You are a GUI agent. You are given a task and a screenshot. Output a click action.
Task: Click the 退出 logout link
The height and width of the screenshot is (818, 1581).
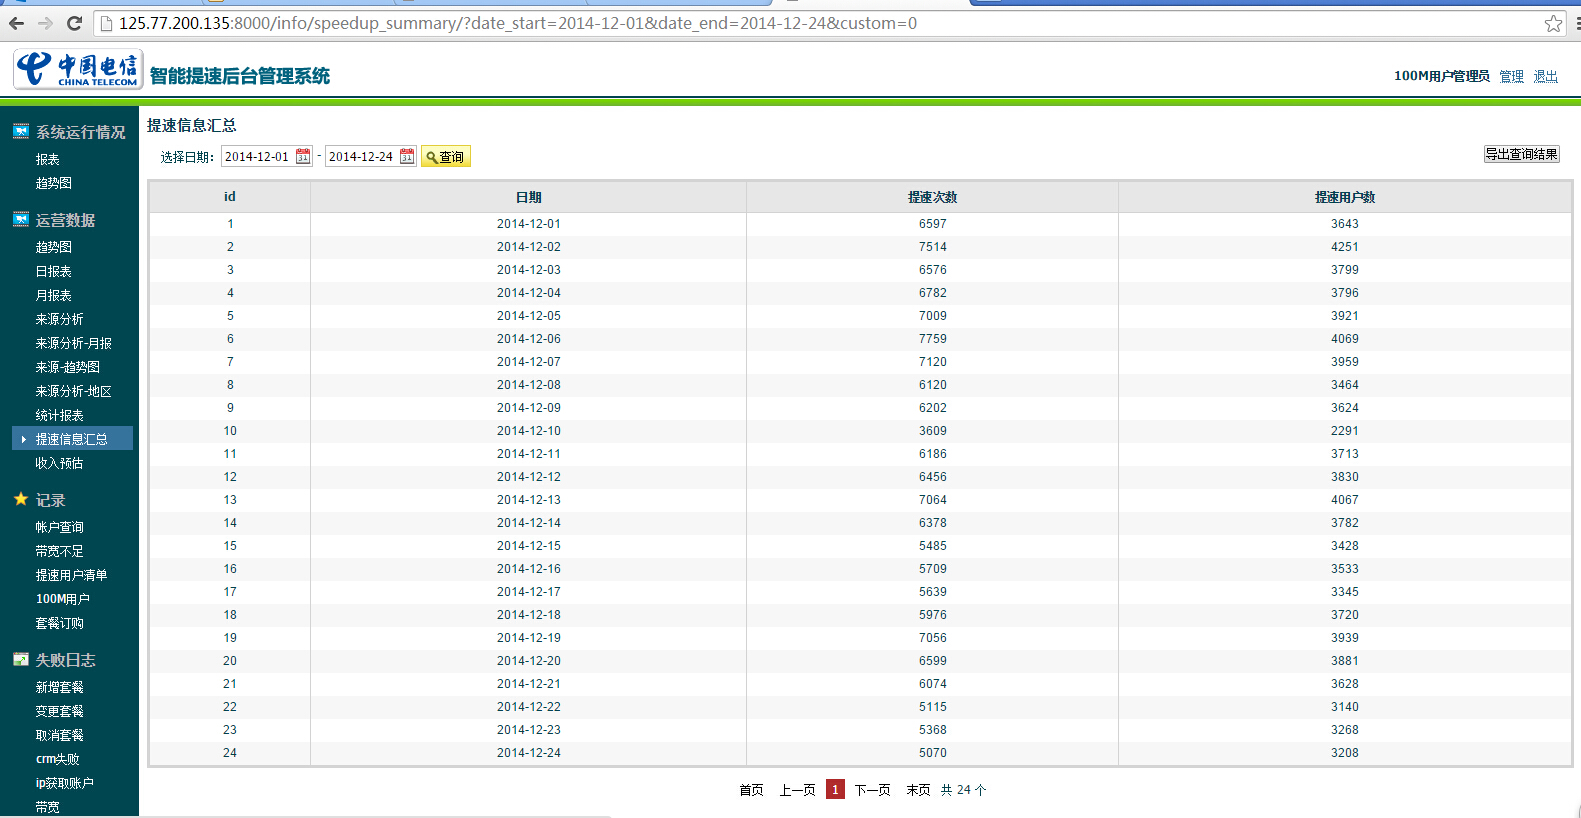pos(1546,76)
